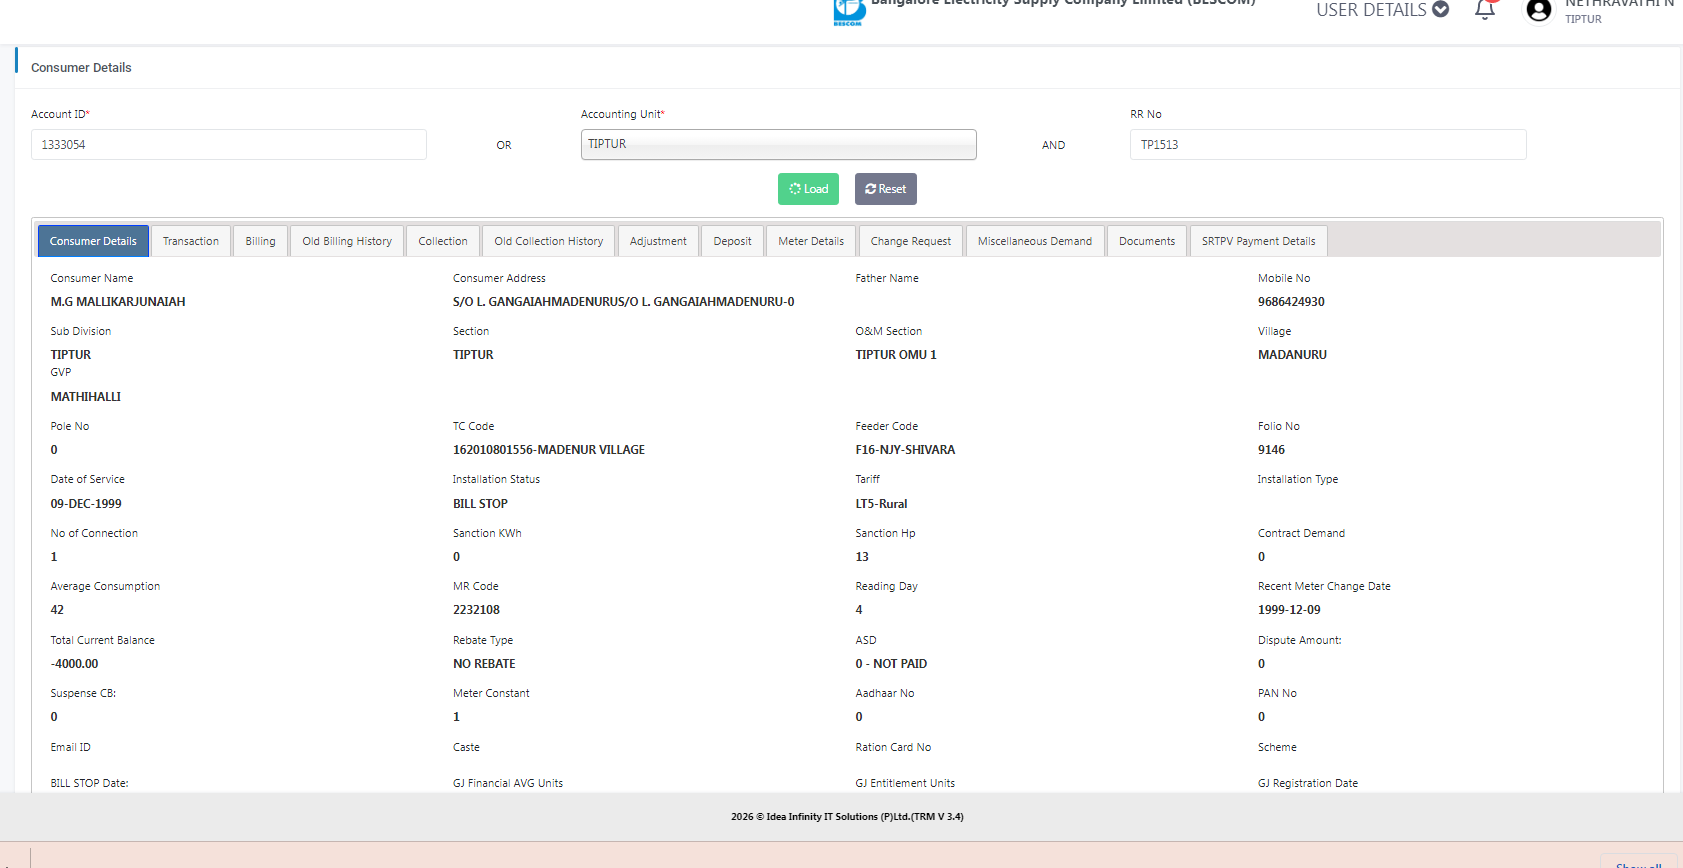This screenshot has width=1683, height=868.
Task: Click folio number 9146
Action: (x=1271, y=450)
